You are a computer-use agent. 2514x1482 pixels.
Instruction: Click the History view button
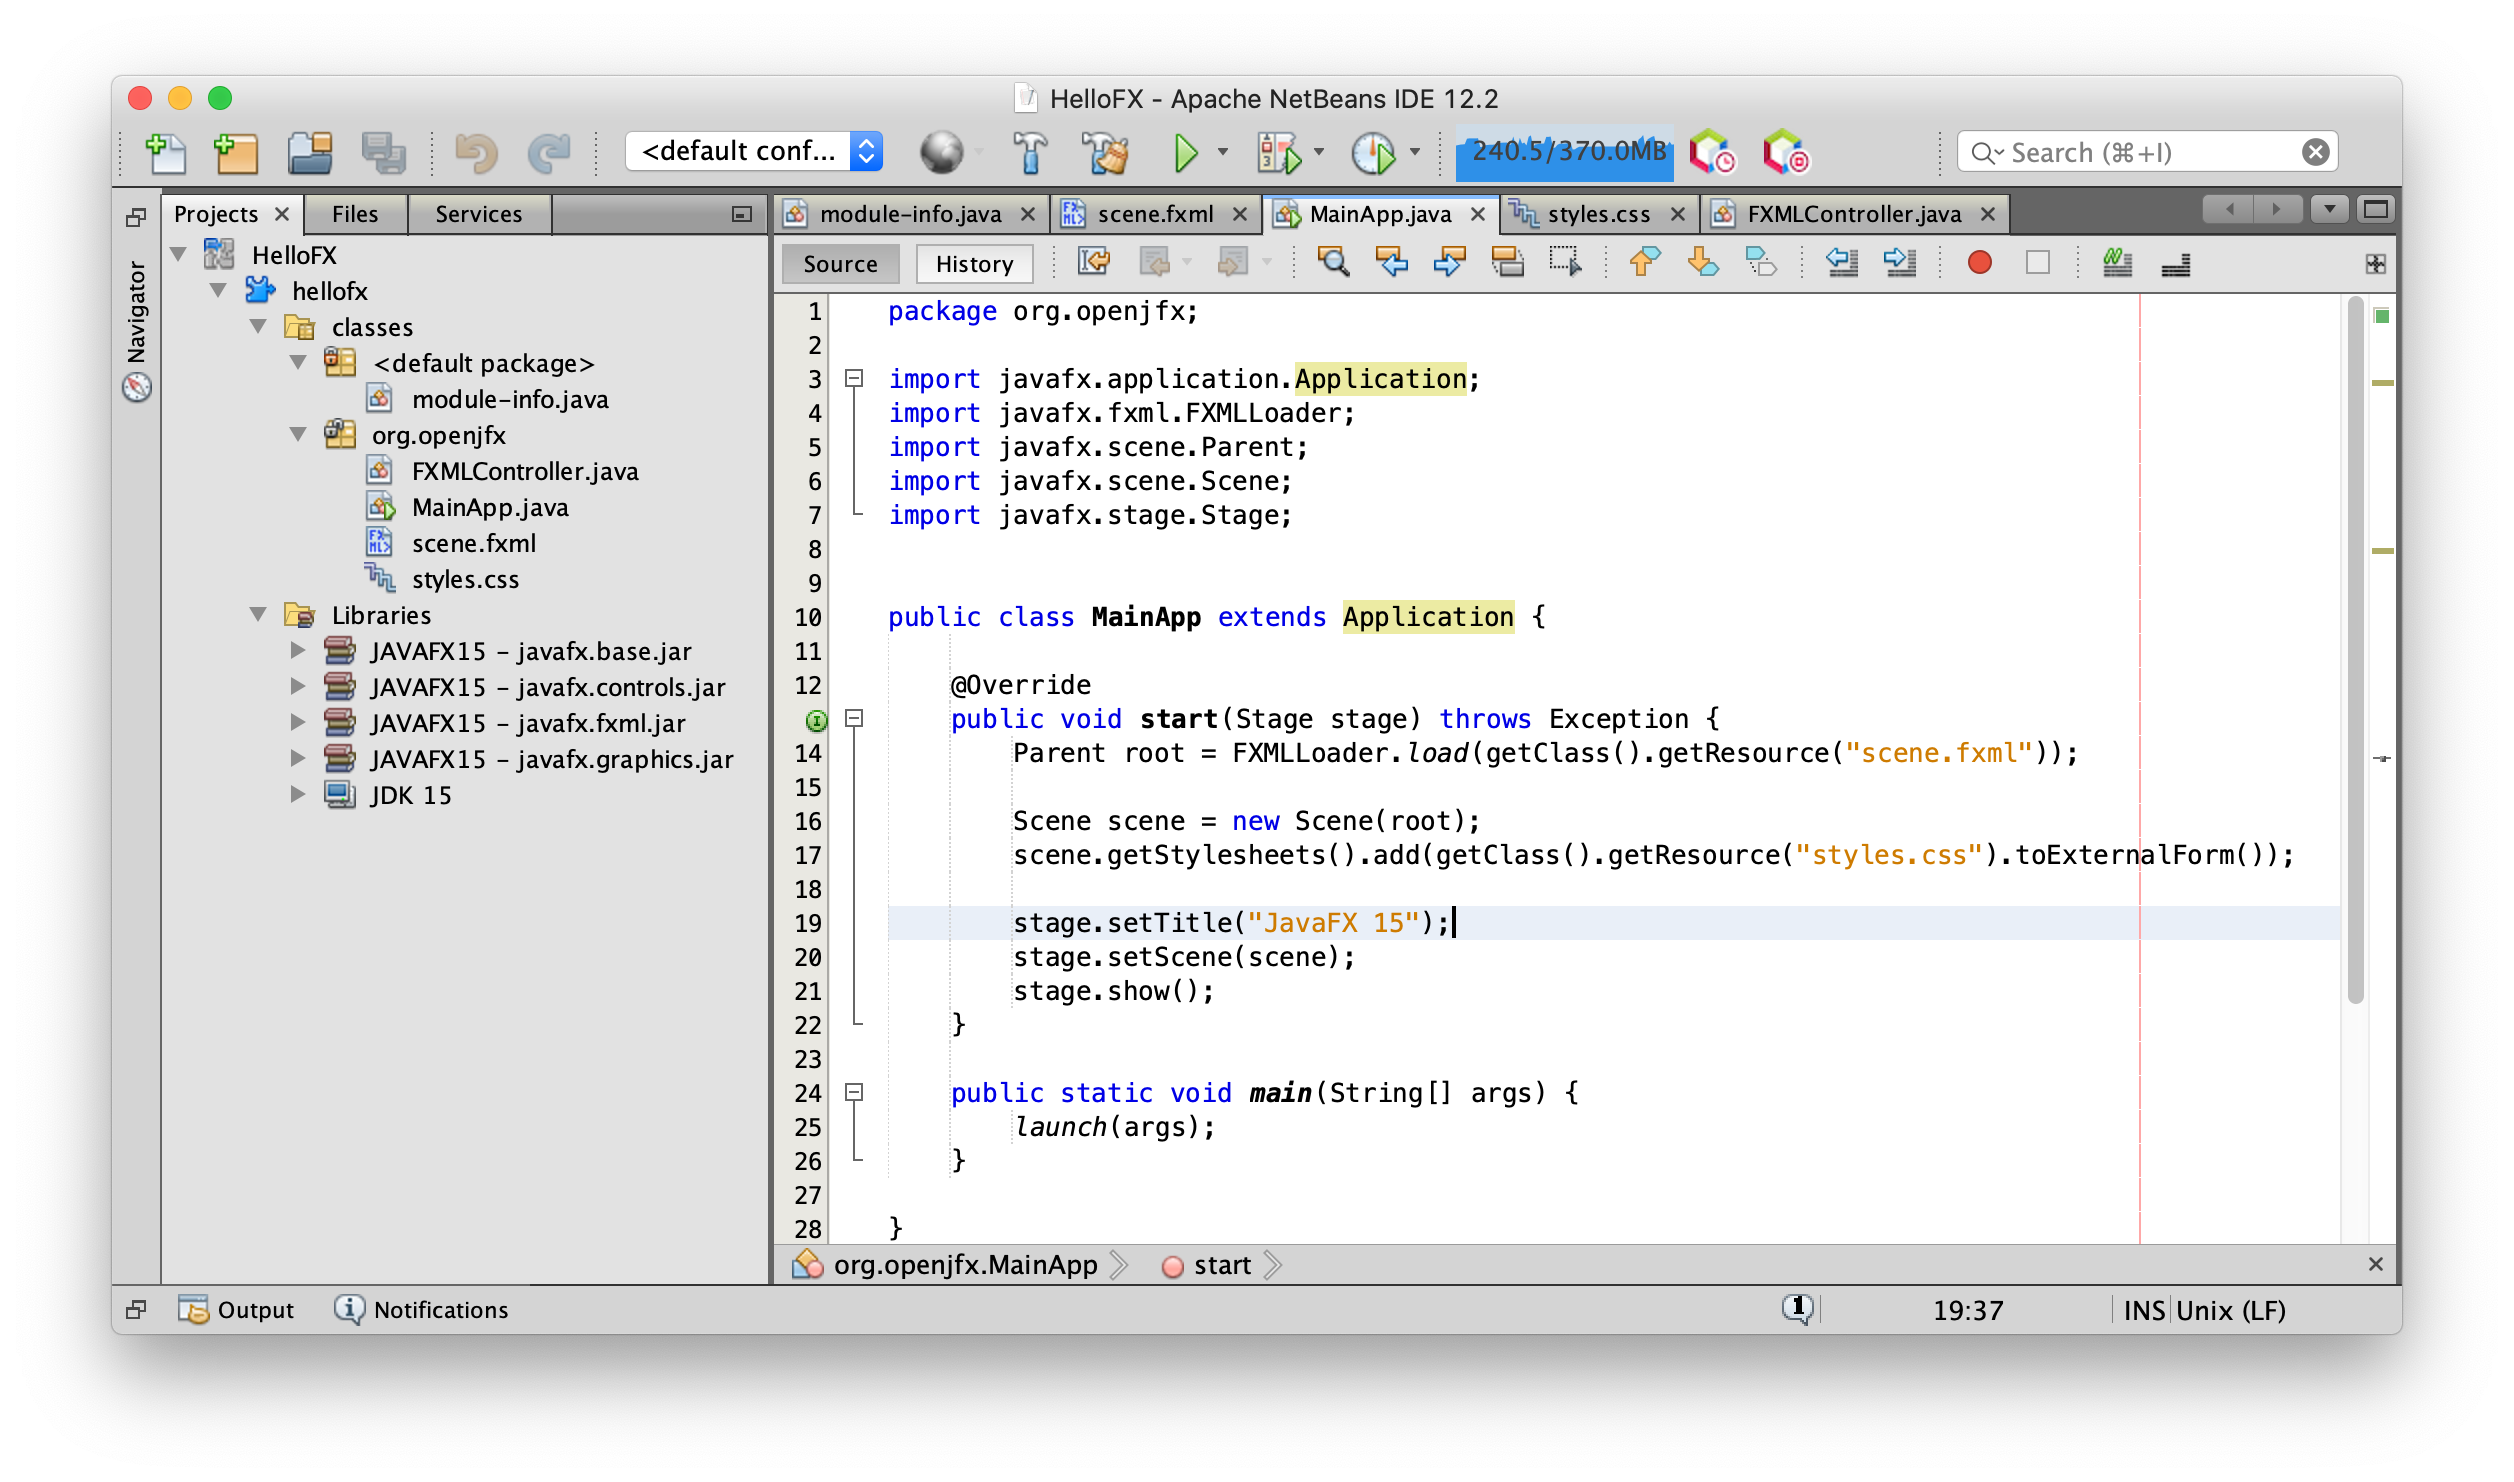pyautogui.click(x=974, y=264)
